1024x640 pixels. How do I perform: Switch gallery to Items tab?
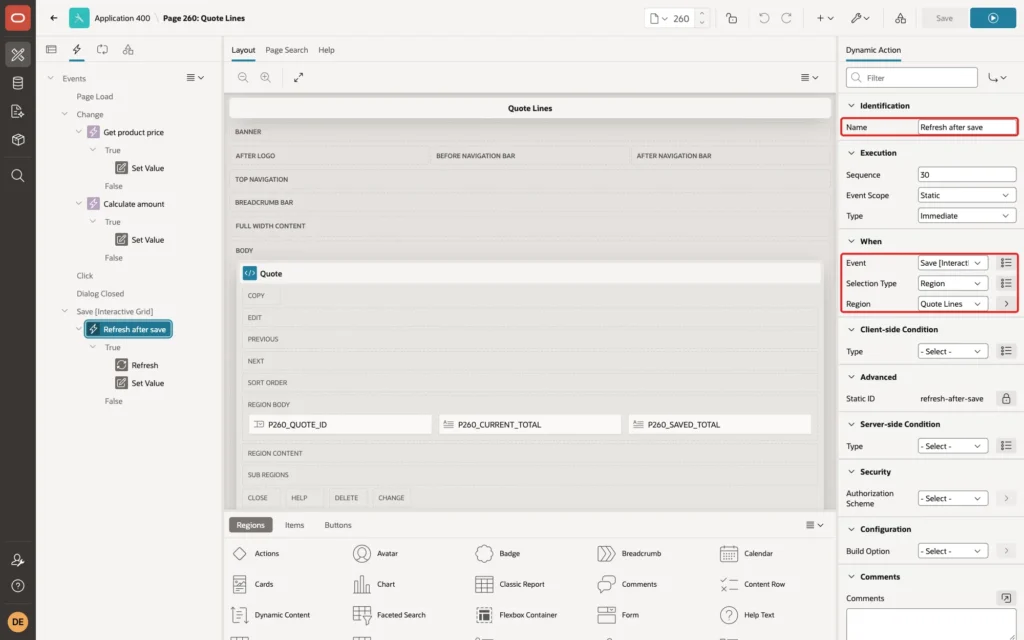point(294,524)
